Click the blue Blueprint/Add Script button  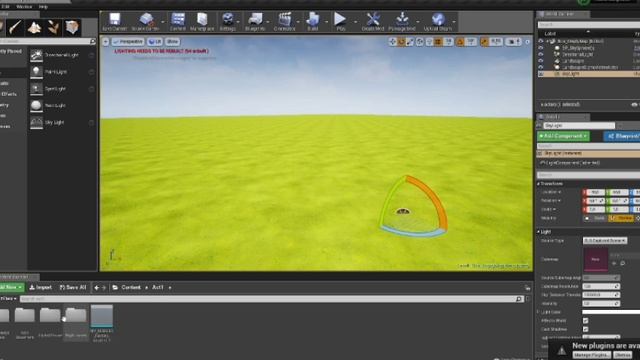coord(622,136)
